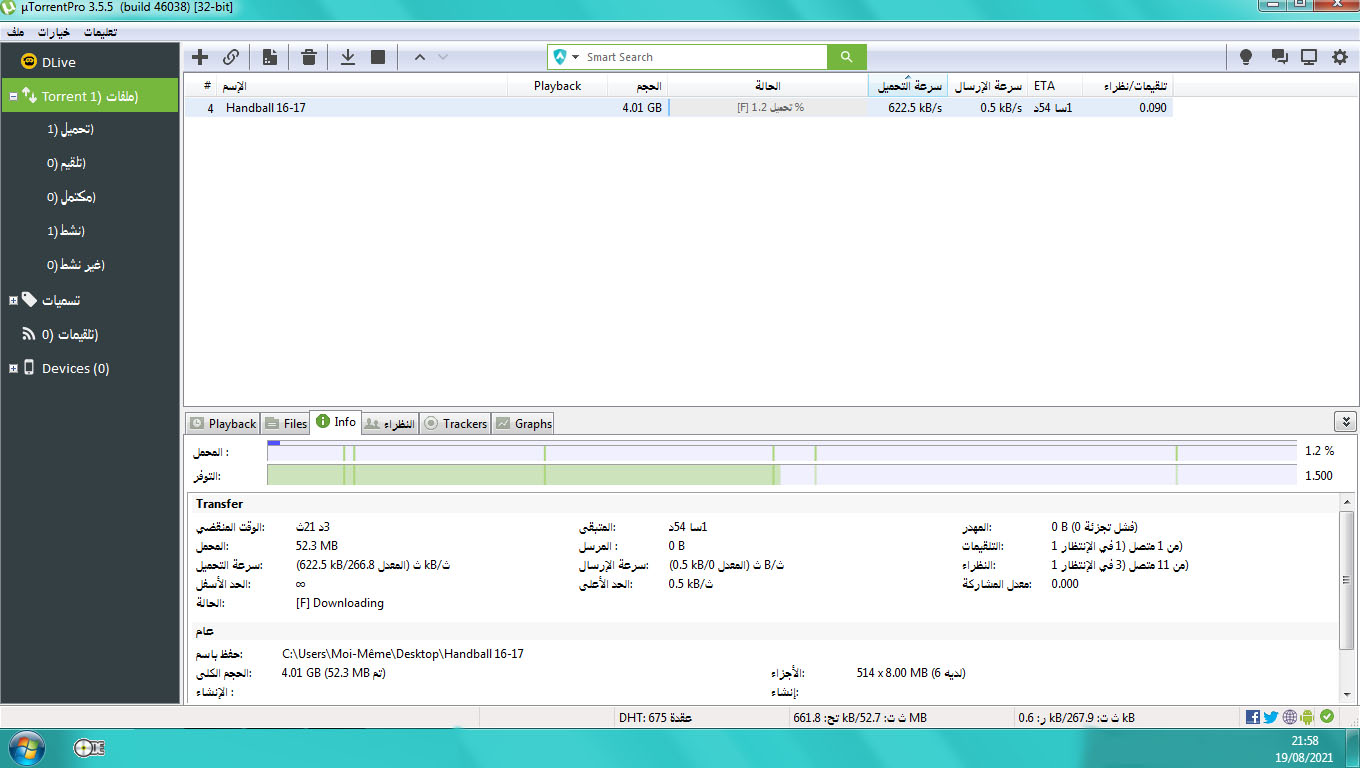Open the search provider dropdown arrow
Viewport: 1360px width, 768px height.
(576, 57)
